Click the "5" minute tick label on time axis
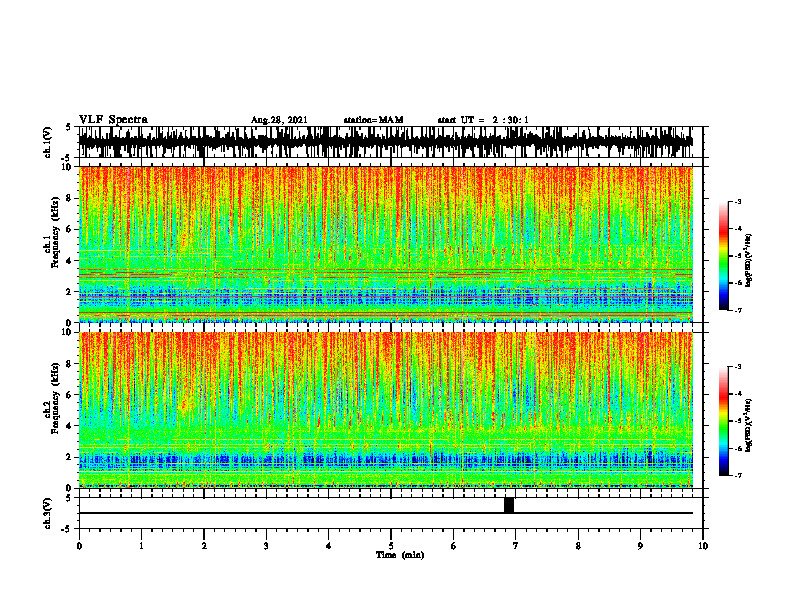This screenshot has height=612, width=792. (391, 546)
